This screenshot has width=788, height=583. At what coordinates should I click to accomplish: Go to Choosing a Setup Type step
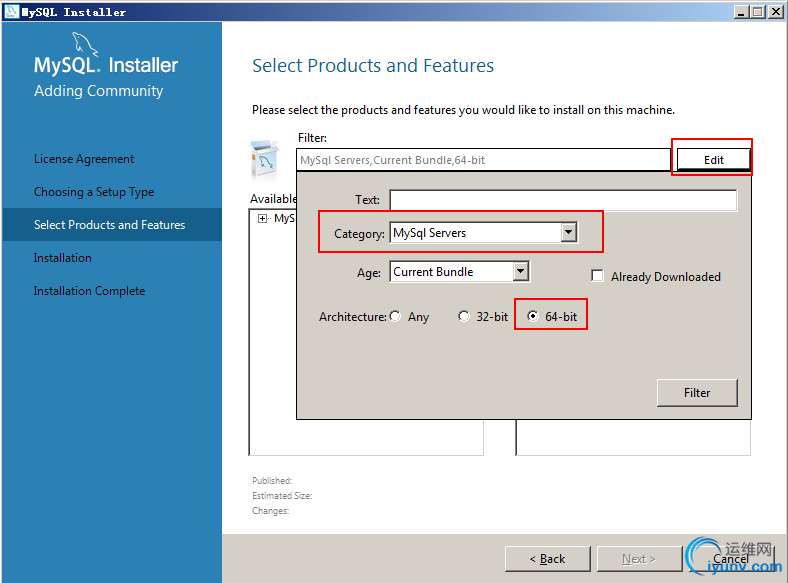click(94, 192)
